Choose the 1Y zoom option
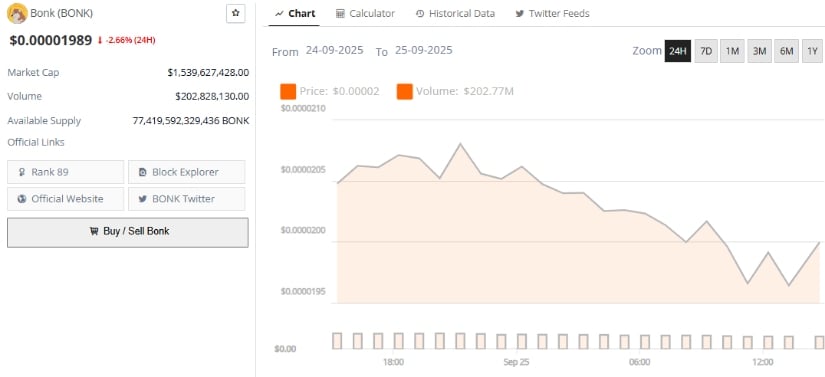Viewport: 825px width, 377px height. [x=812, y=51]
